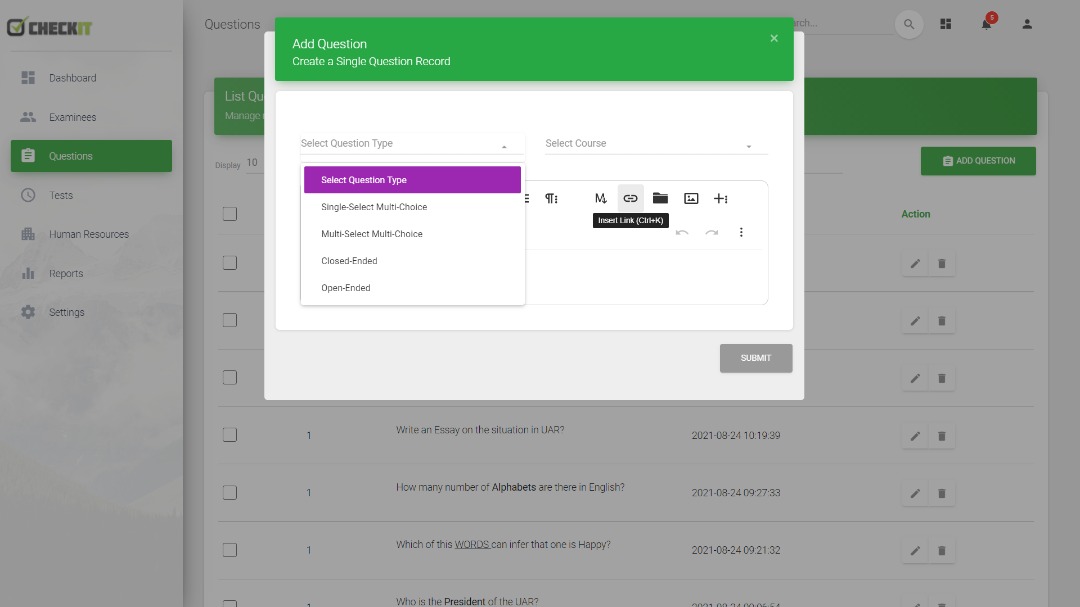Click 'Who is the President of the UAR?' text

[467, 601]
